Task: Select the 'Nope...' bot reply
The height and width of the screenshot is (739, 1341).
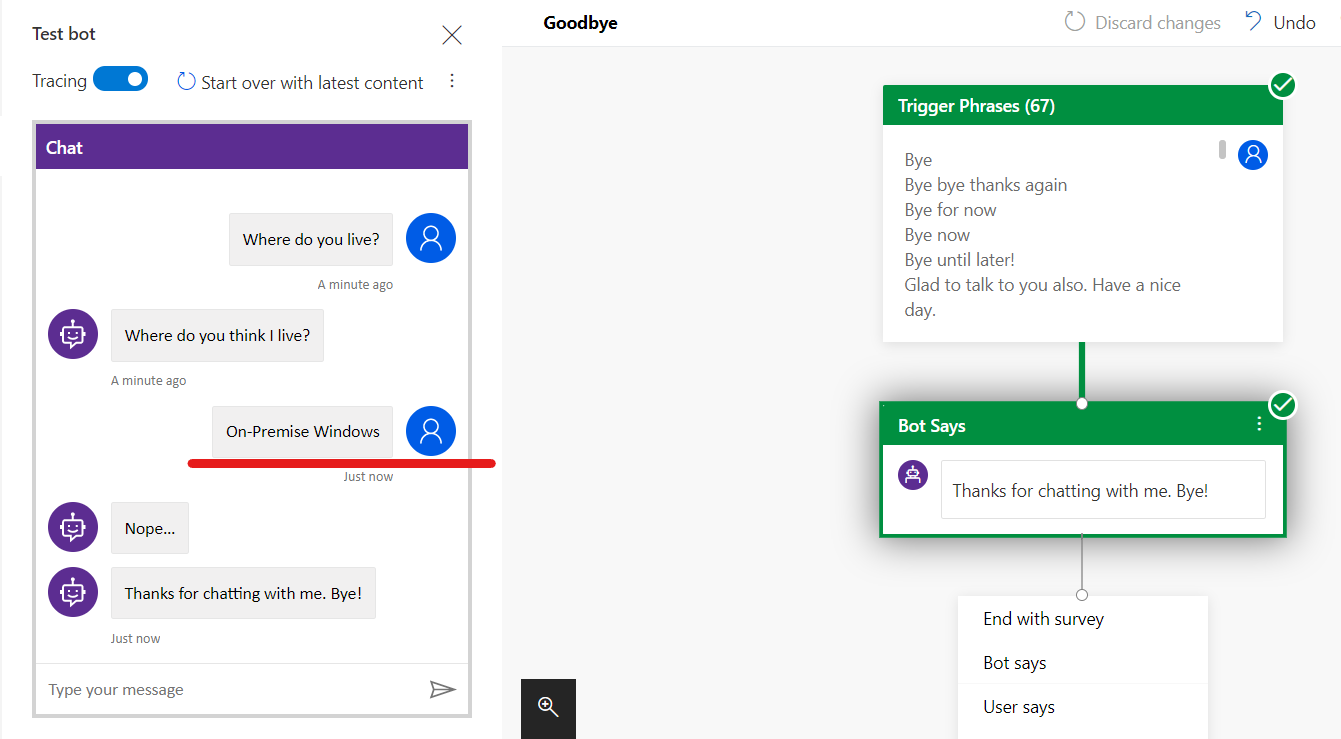Action: (x=150, y=528)
